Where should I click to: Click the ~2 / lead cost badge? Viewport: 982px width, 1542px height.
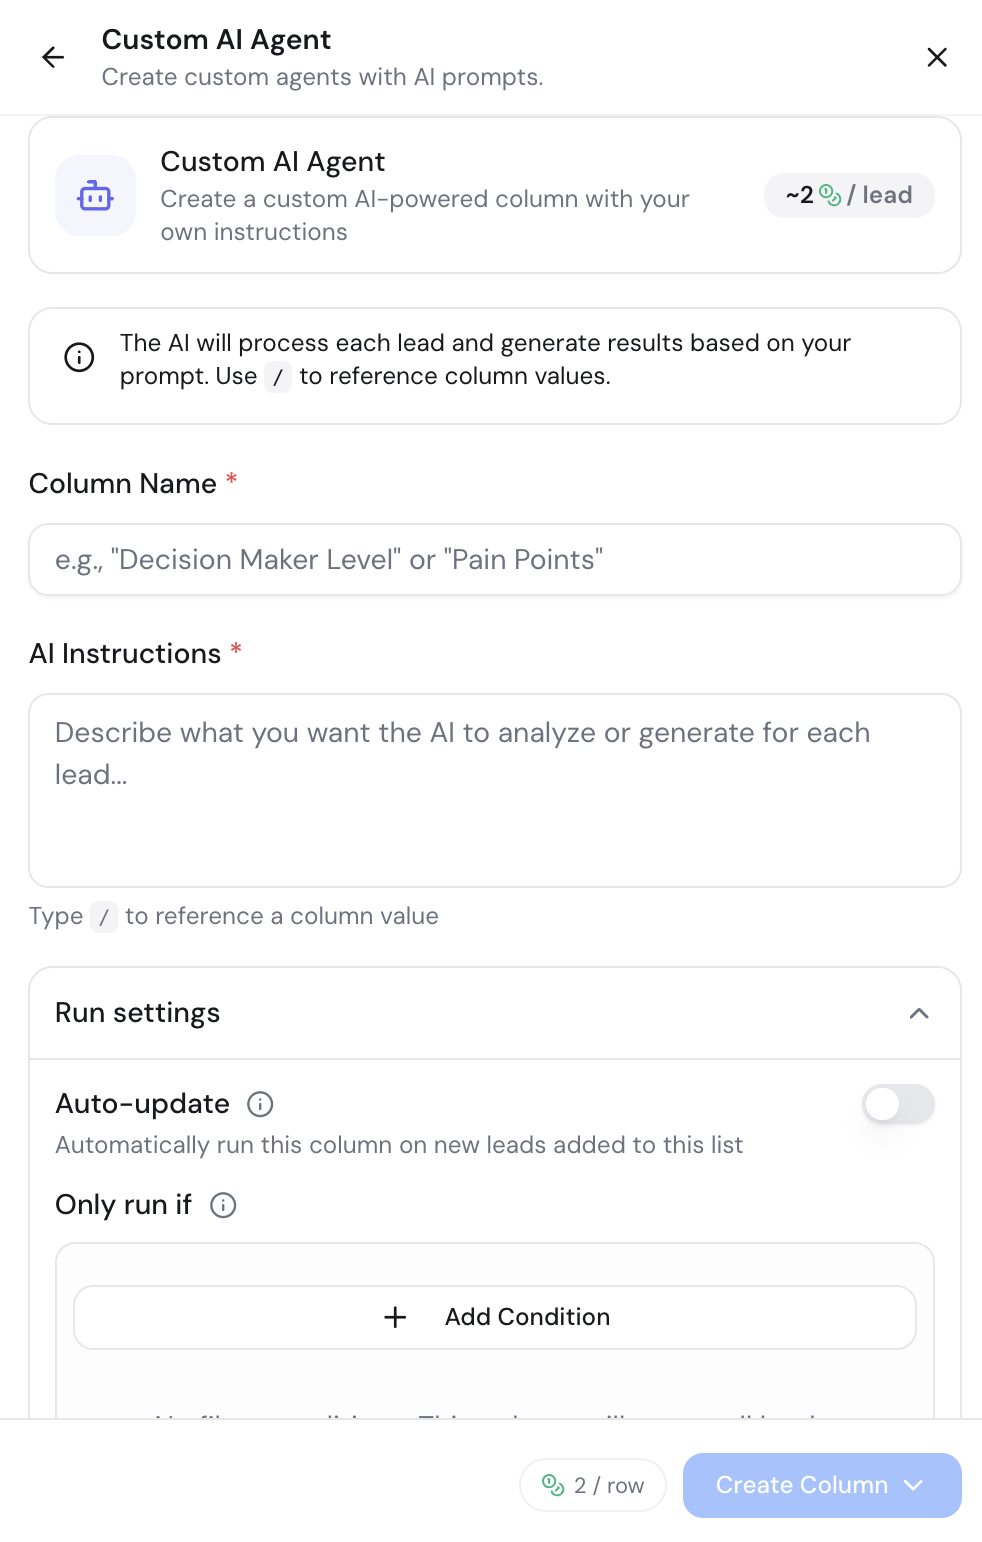click(848, 195)
